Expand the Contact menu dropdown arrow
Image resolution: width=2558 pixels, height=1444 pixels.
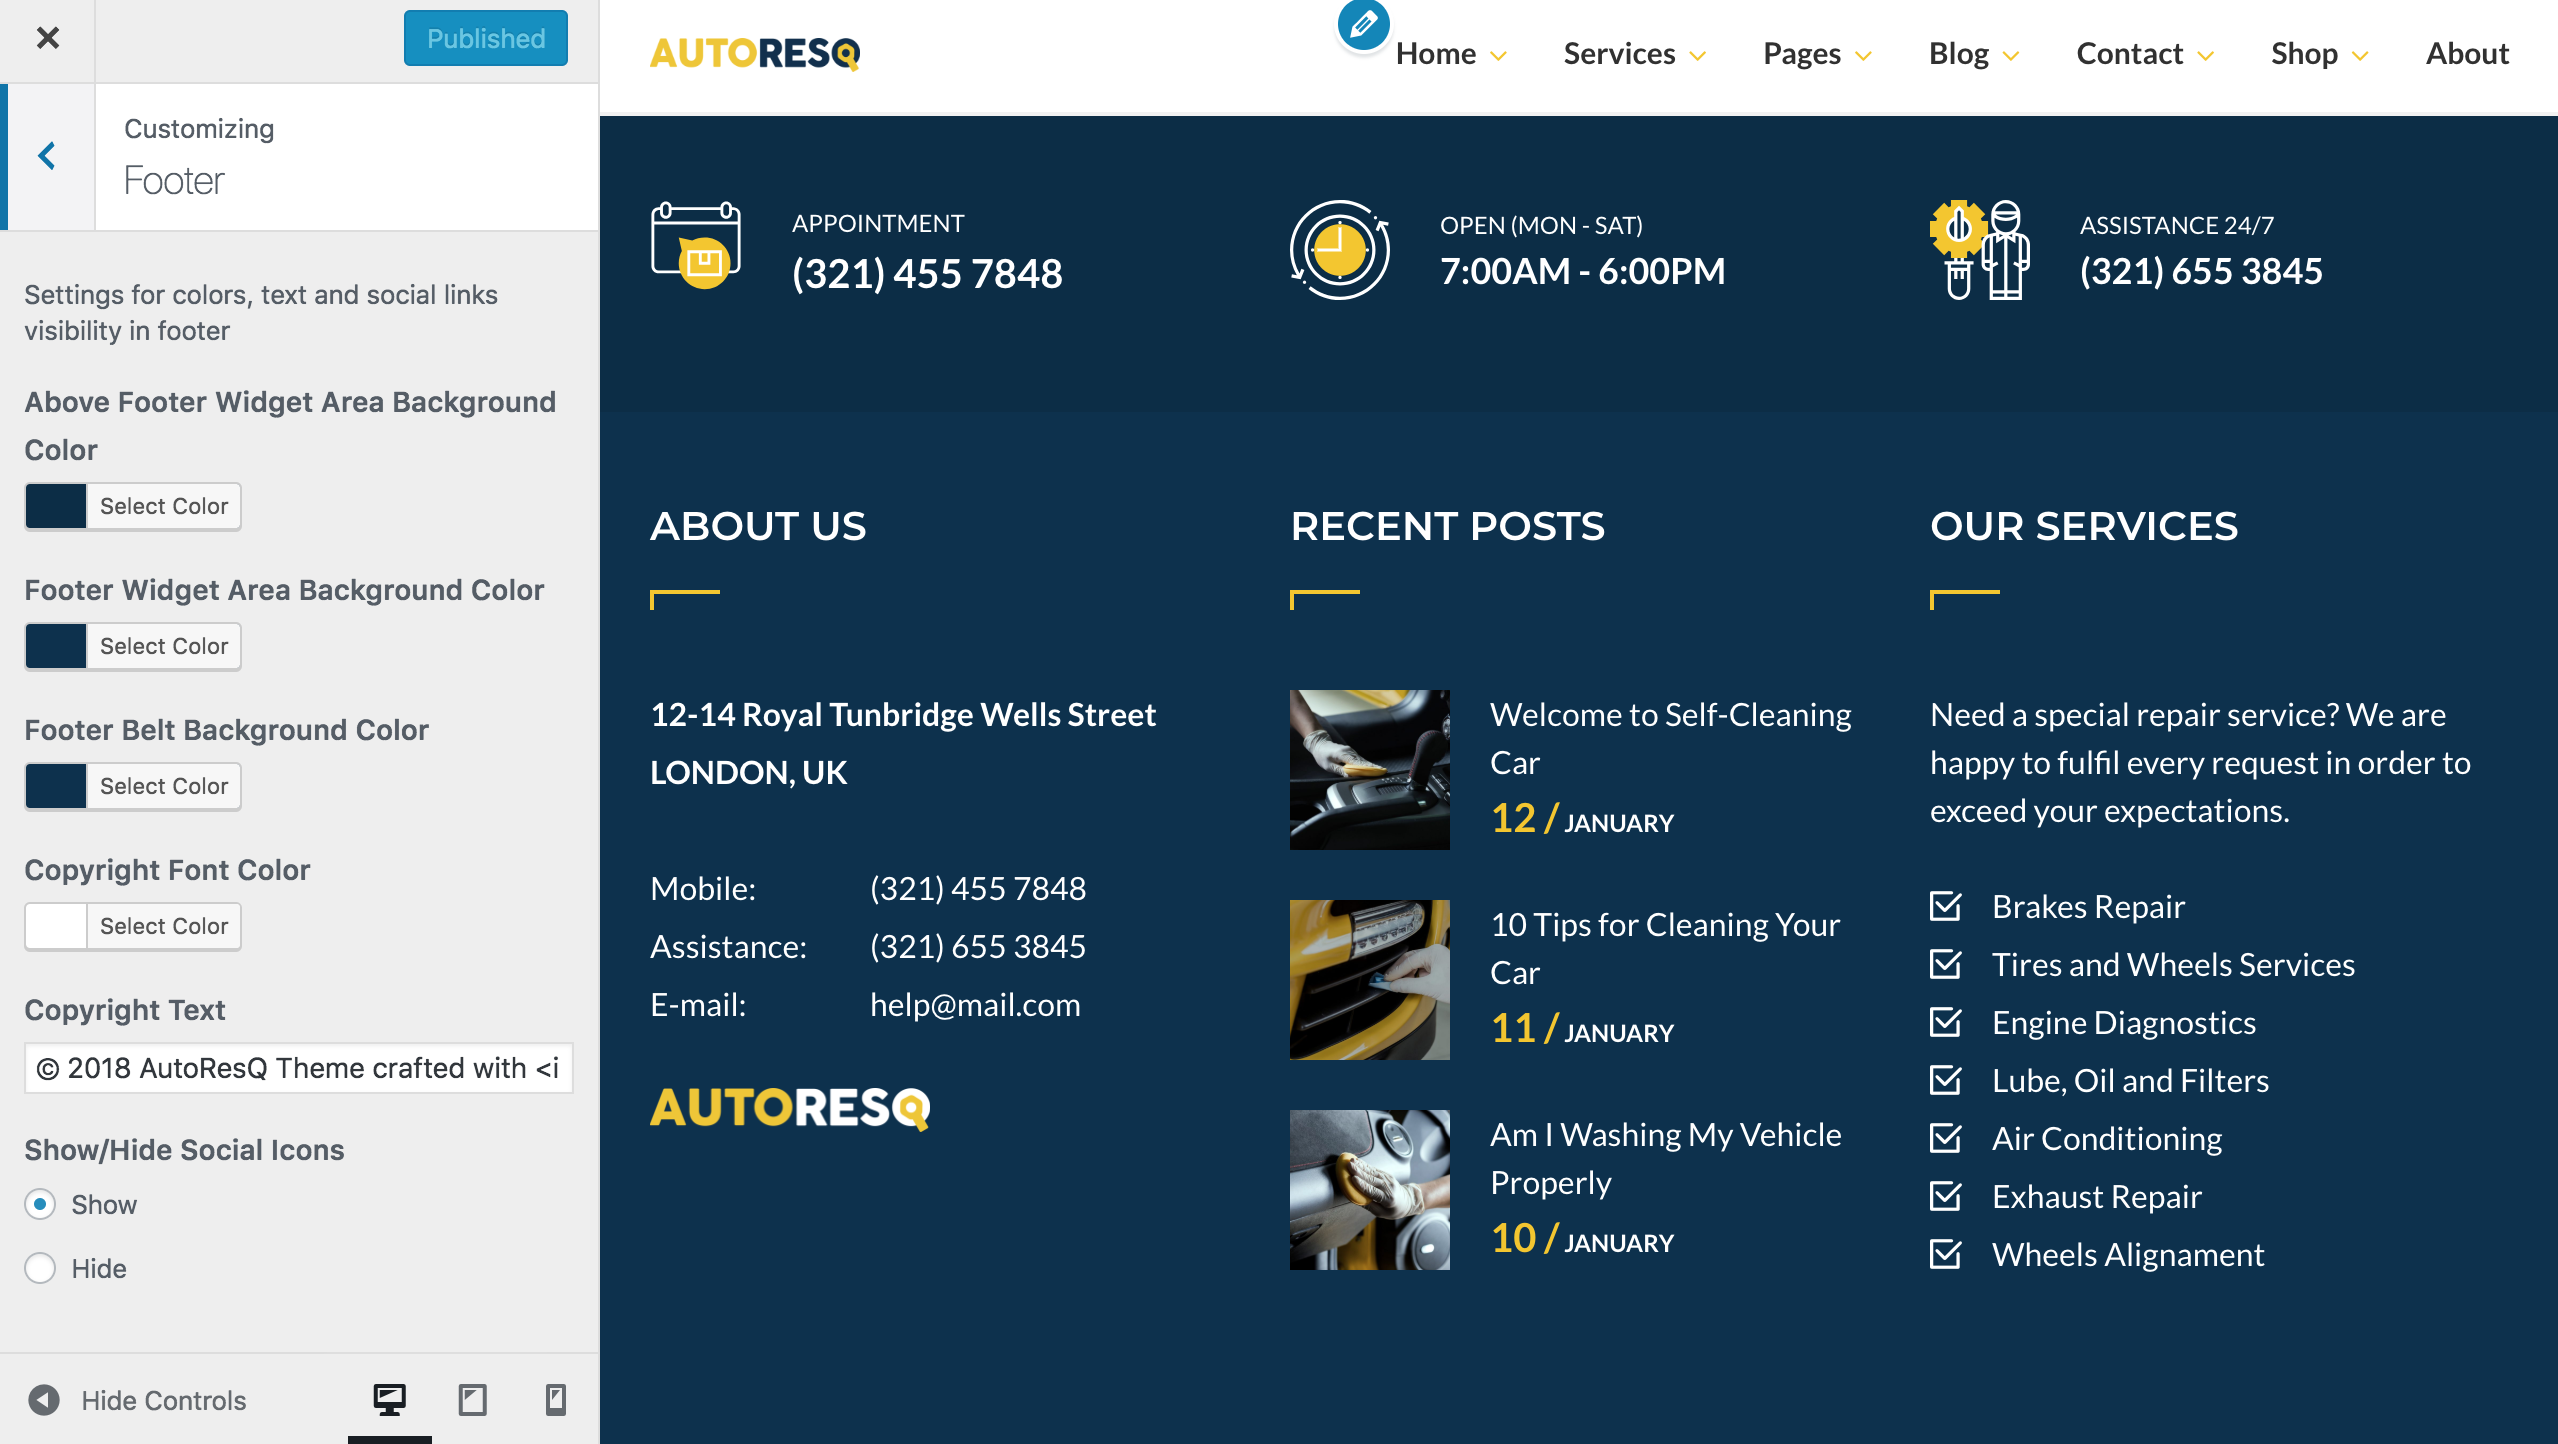tap(2205, 56)
